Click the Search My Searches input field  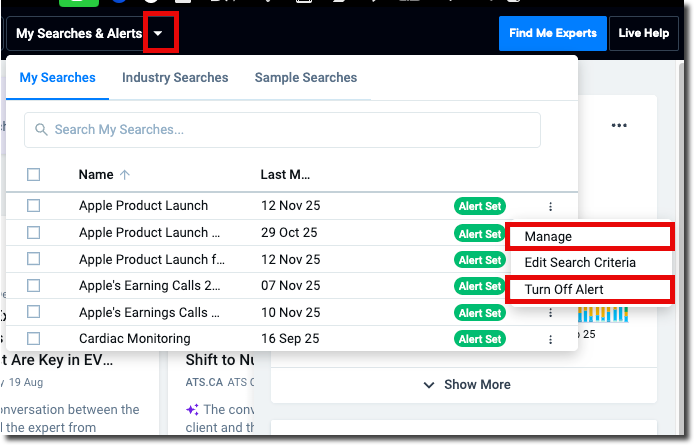coord(290,130)
